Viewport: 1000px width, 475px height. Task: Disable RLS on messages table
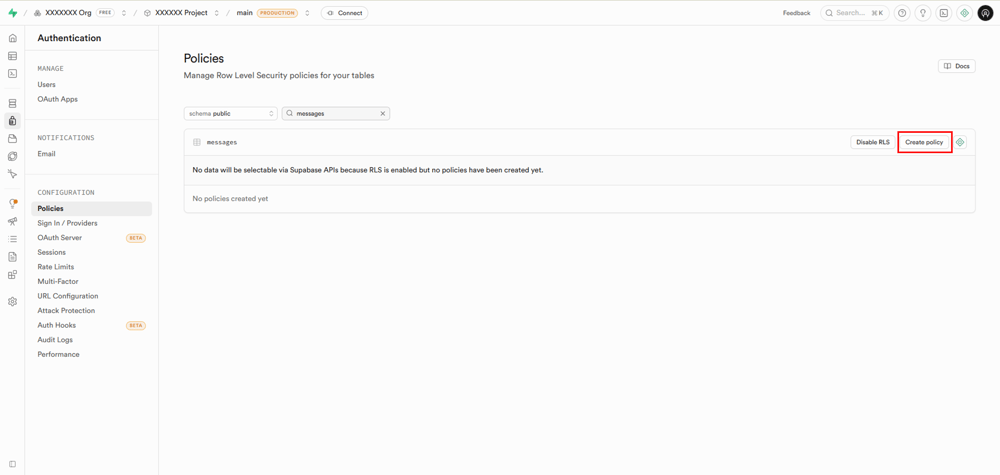[872, 142]
